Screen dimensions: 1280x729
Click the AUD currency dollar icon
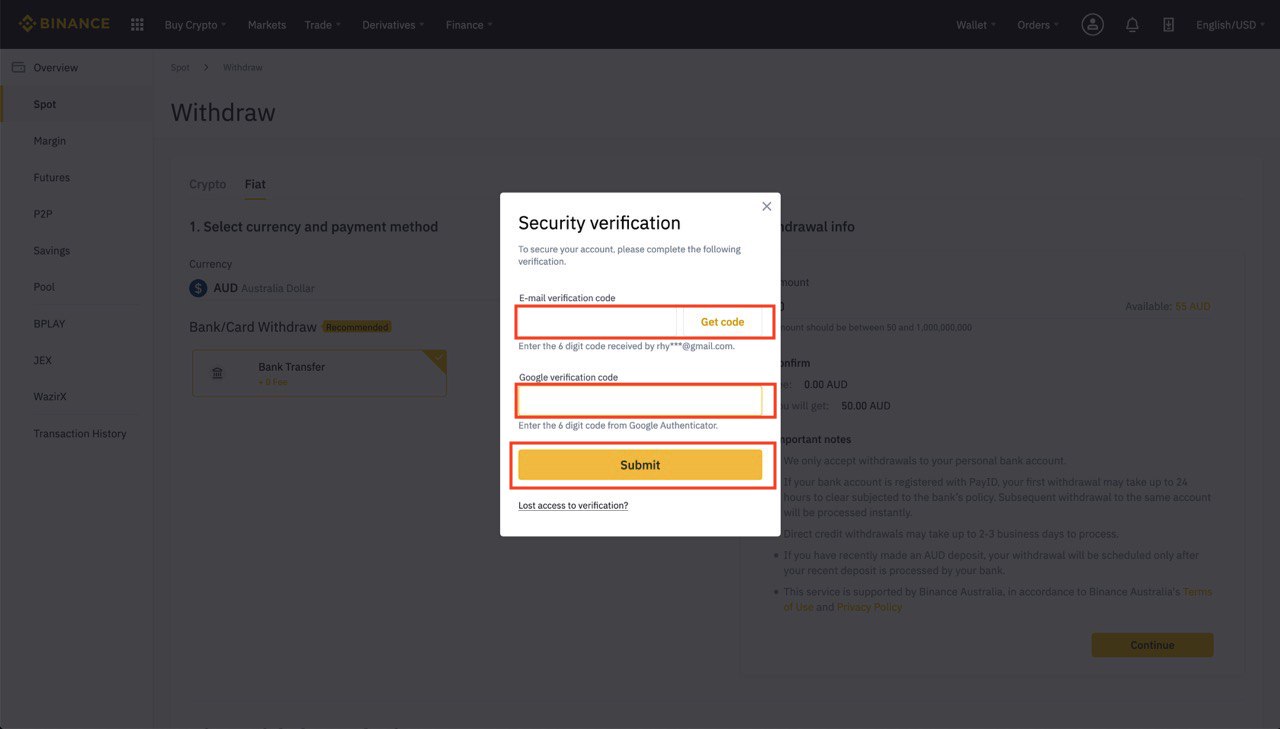pos(198,288)
